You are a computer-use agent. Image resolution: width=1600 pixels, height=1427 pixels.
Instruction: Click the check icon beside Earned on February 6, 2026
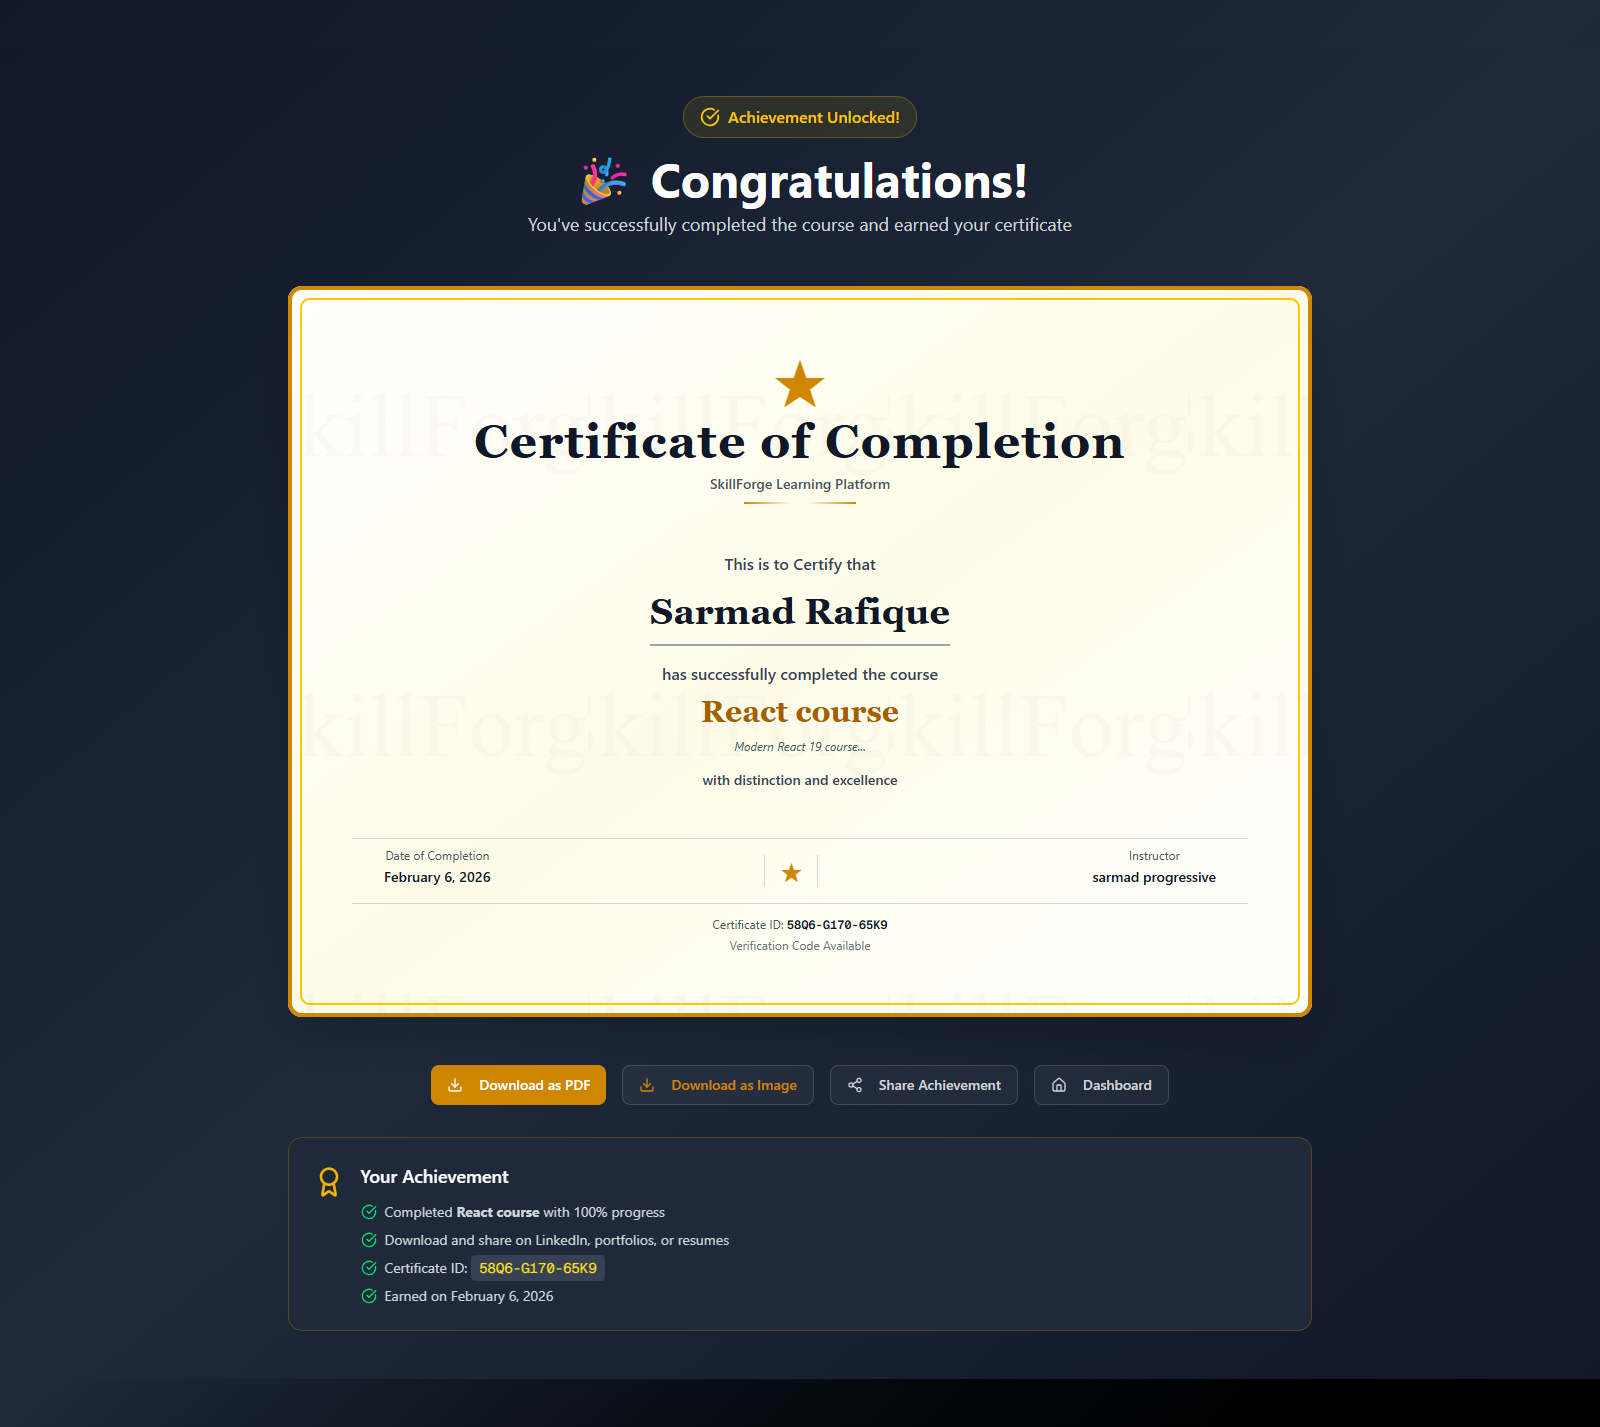[368, 1296]
